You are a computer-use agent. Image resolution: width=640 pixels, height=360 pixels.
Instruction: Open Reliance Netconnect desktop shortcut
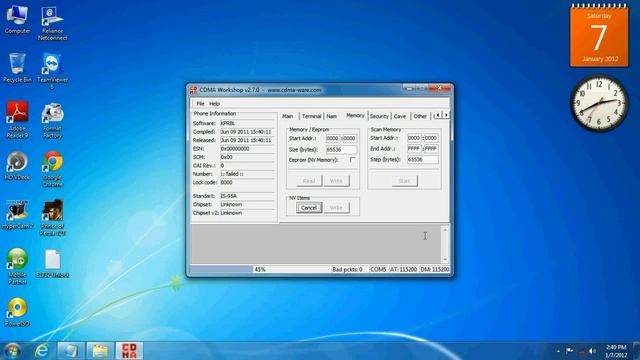pyautogui.click(x=52, y=23)
